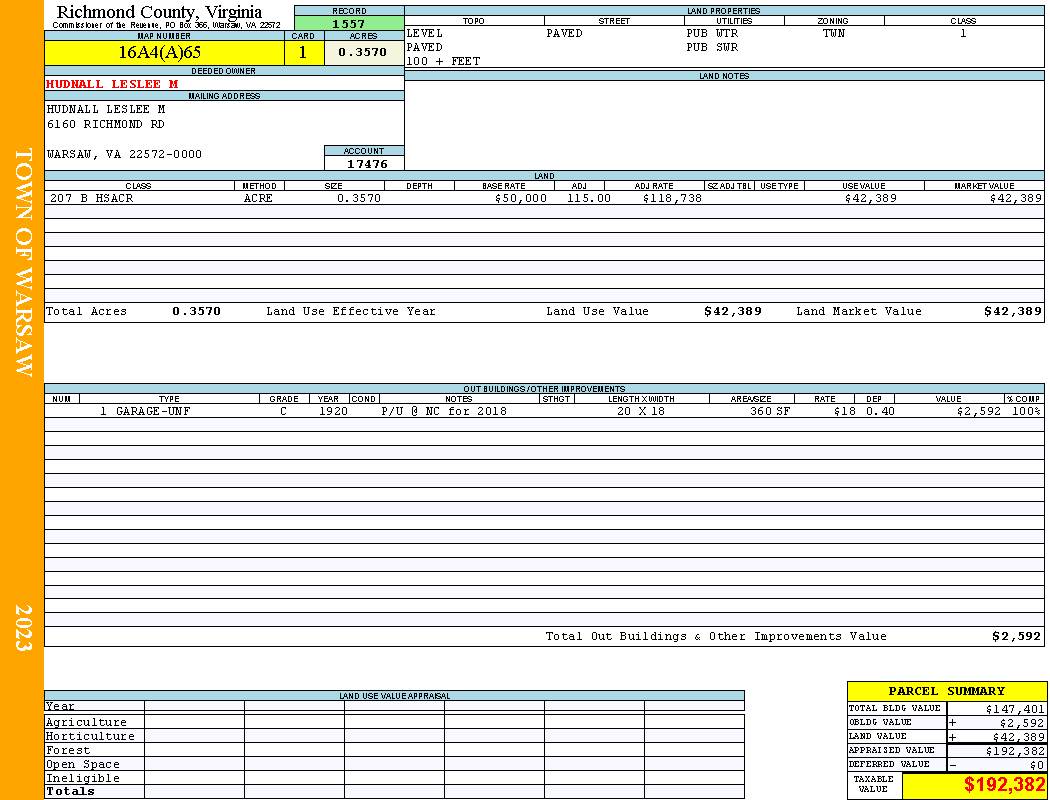Select Land Use Effective Year label
Viewport: 1050px width, 800px height.
(x=351, y=311)
